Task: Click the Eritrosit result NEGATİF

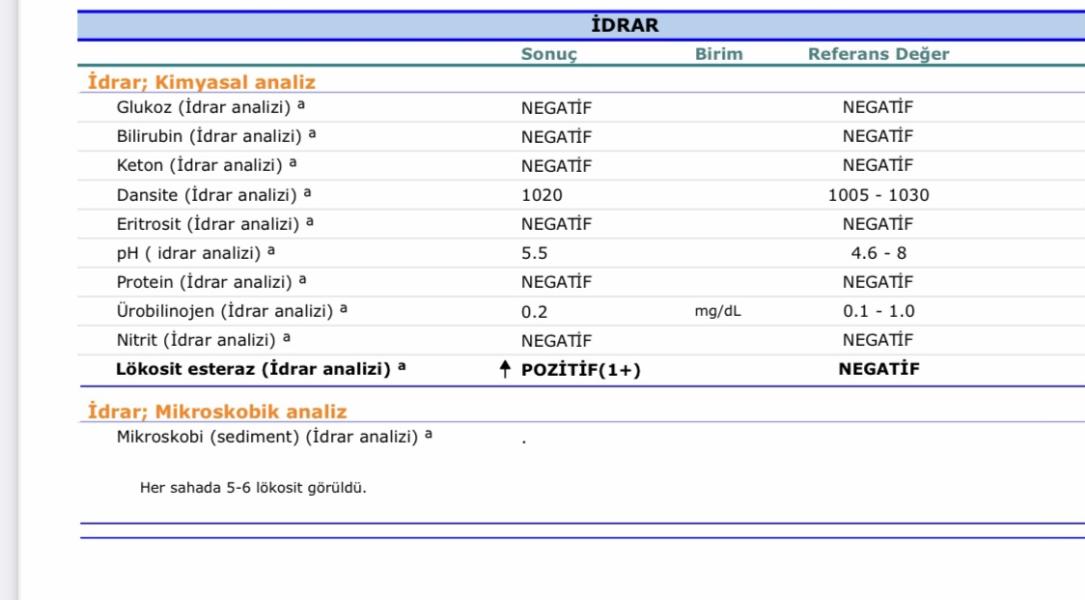Action: click(x=556, y=224)
